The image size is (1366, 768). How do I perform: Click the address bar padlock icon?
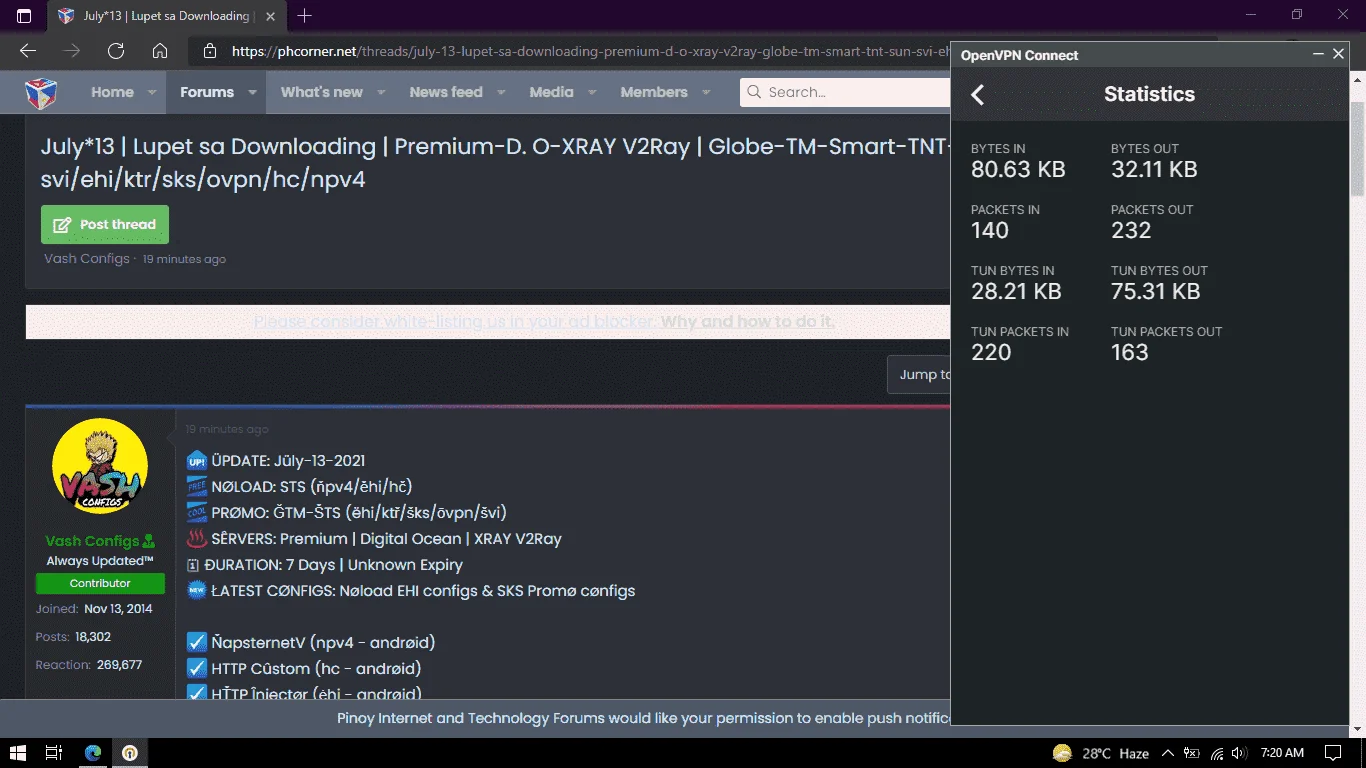(209, 51)
